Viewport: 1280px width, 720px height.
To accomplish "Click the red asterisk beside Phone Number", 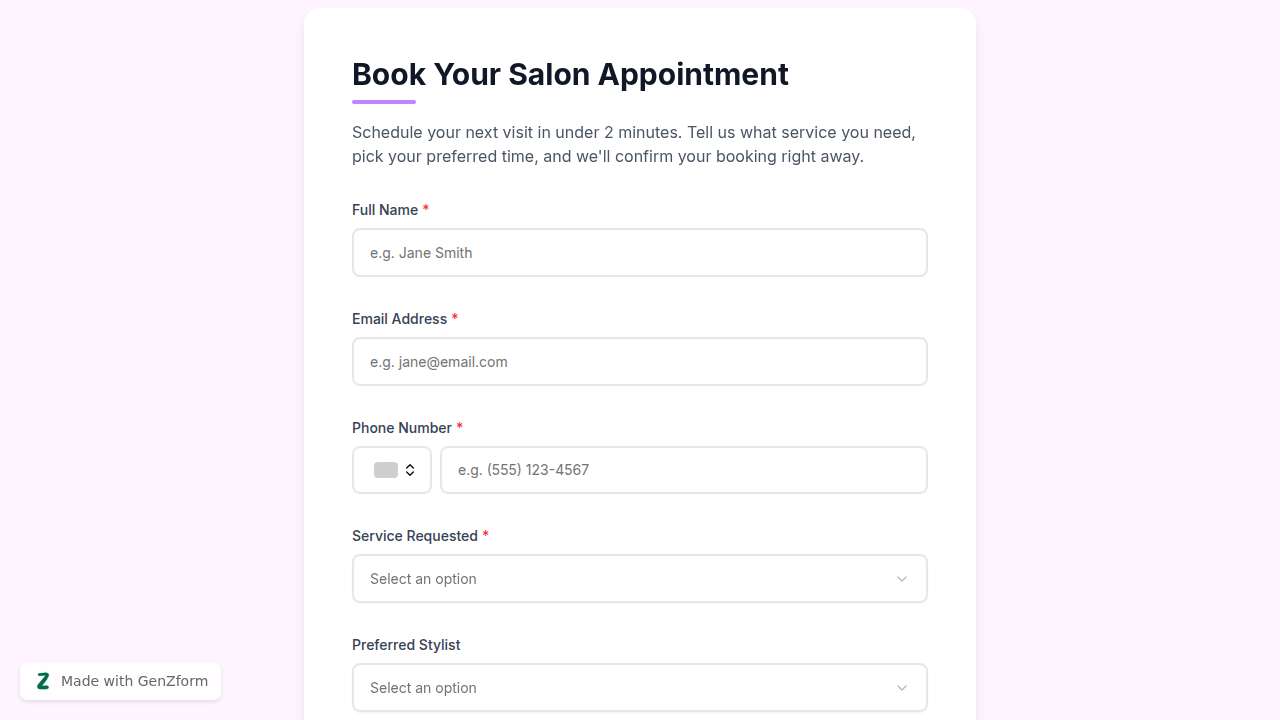I will pyautogui.click(x=459, y=427).
